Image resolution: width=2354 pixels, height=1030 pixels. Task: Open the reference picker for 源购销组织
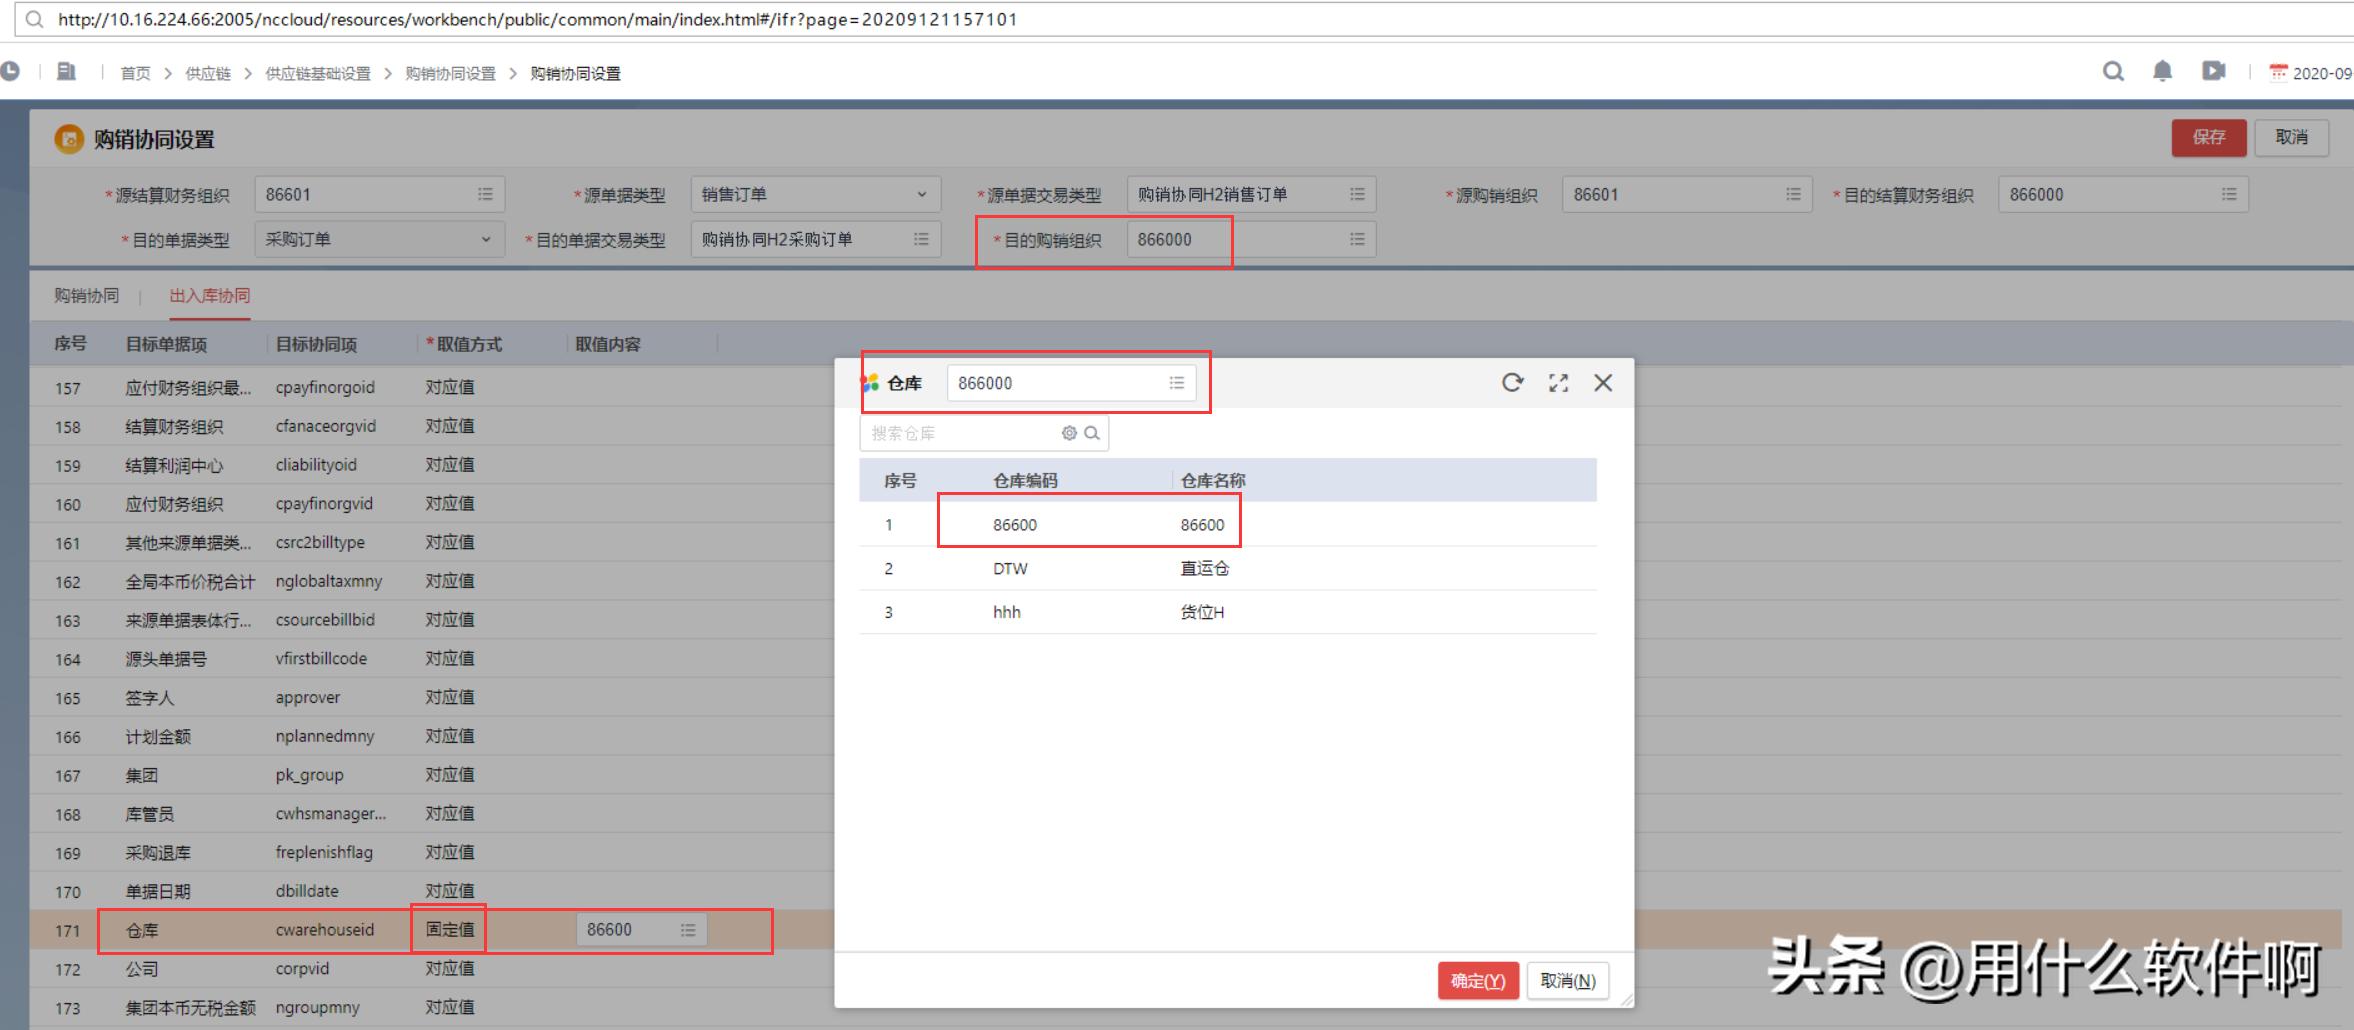[x=1792, y=194]
